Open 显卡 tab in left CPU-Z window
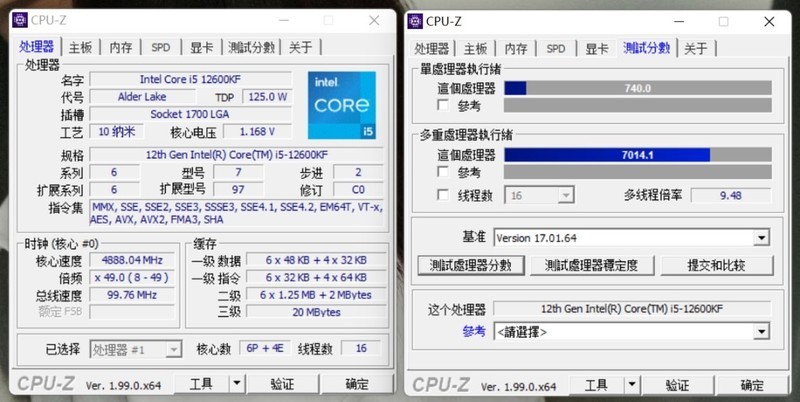800x402 pixels. coord(201,47)
